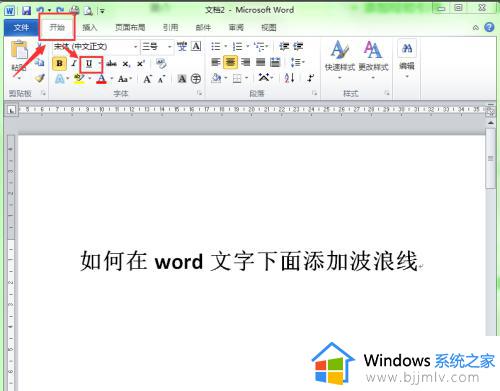Open Asian layout options
Screen dimensions: 500x391
(x=265, y=78)
